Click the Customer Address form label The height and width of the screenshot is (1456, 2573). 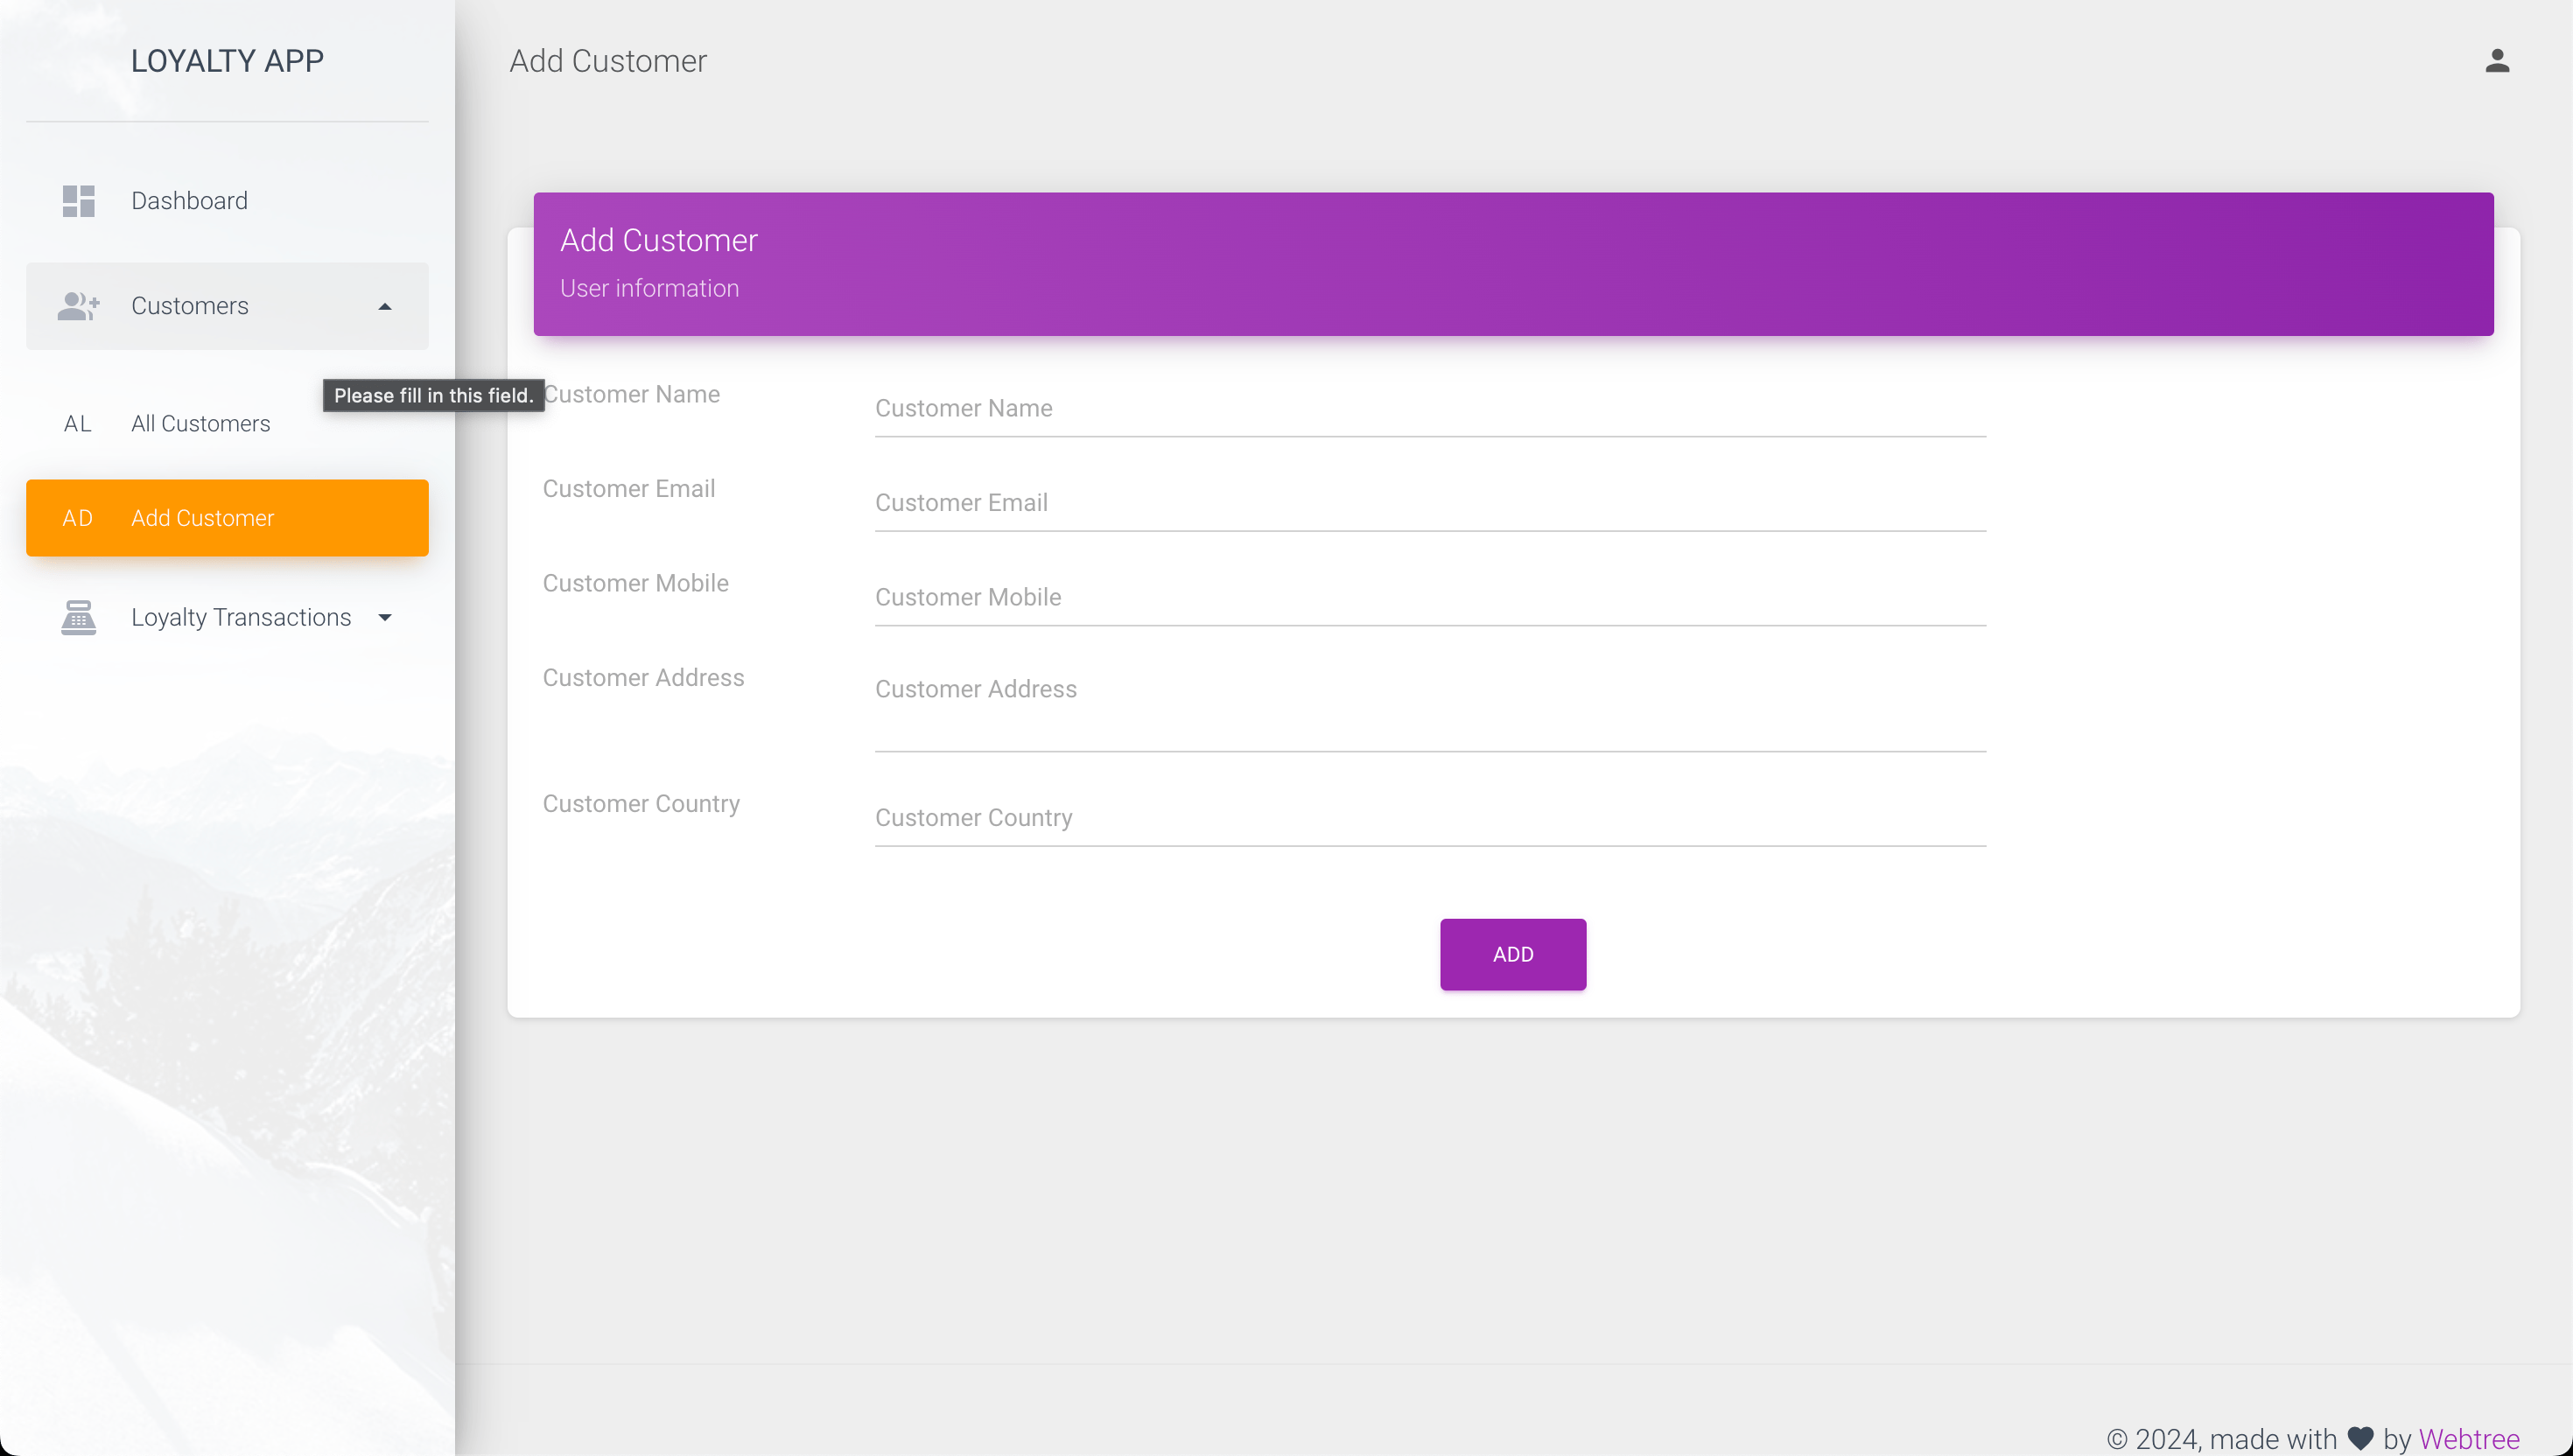643,678
